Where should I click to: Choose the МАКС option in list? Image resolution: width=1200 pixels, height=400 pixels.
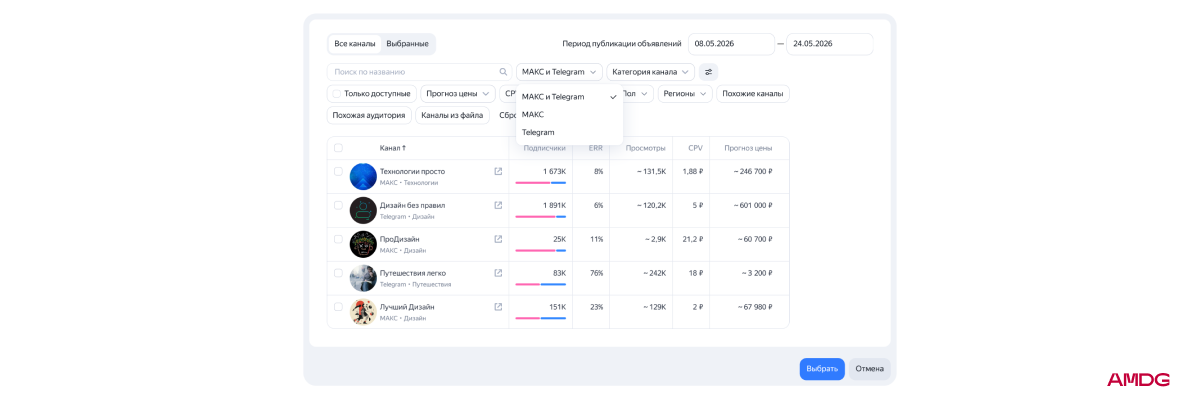569,115
